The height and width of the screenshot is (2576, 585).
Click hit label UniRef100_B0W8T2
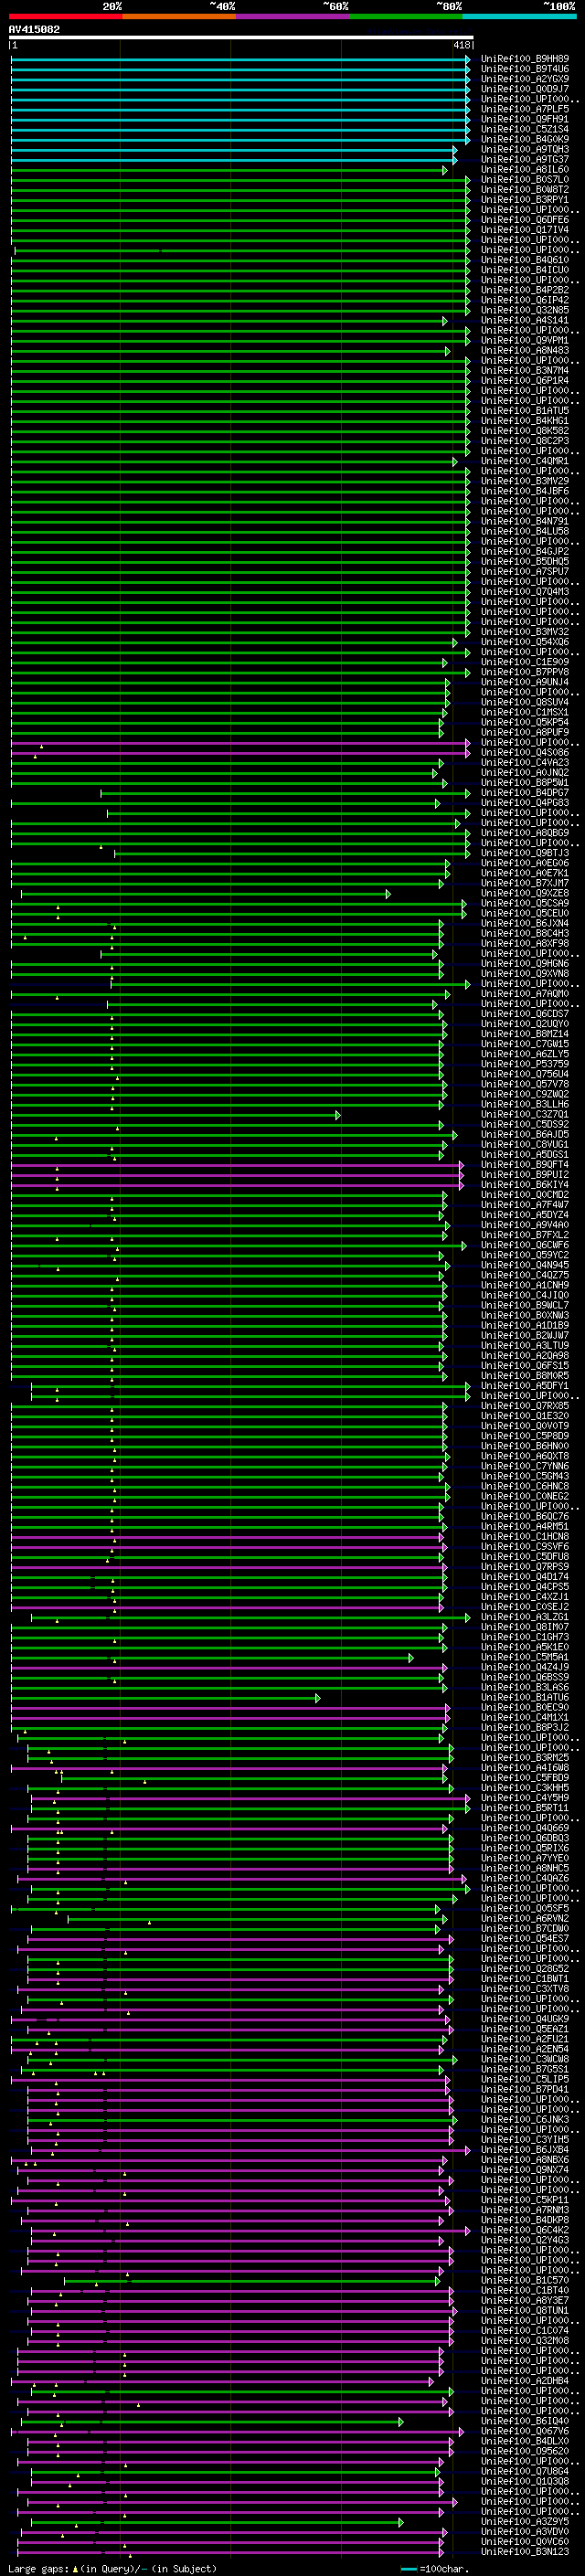click(x=525, y=189)
